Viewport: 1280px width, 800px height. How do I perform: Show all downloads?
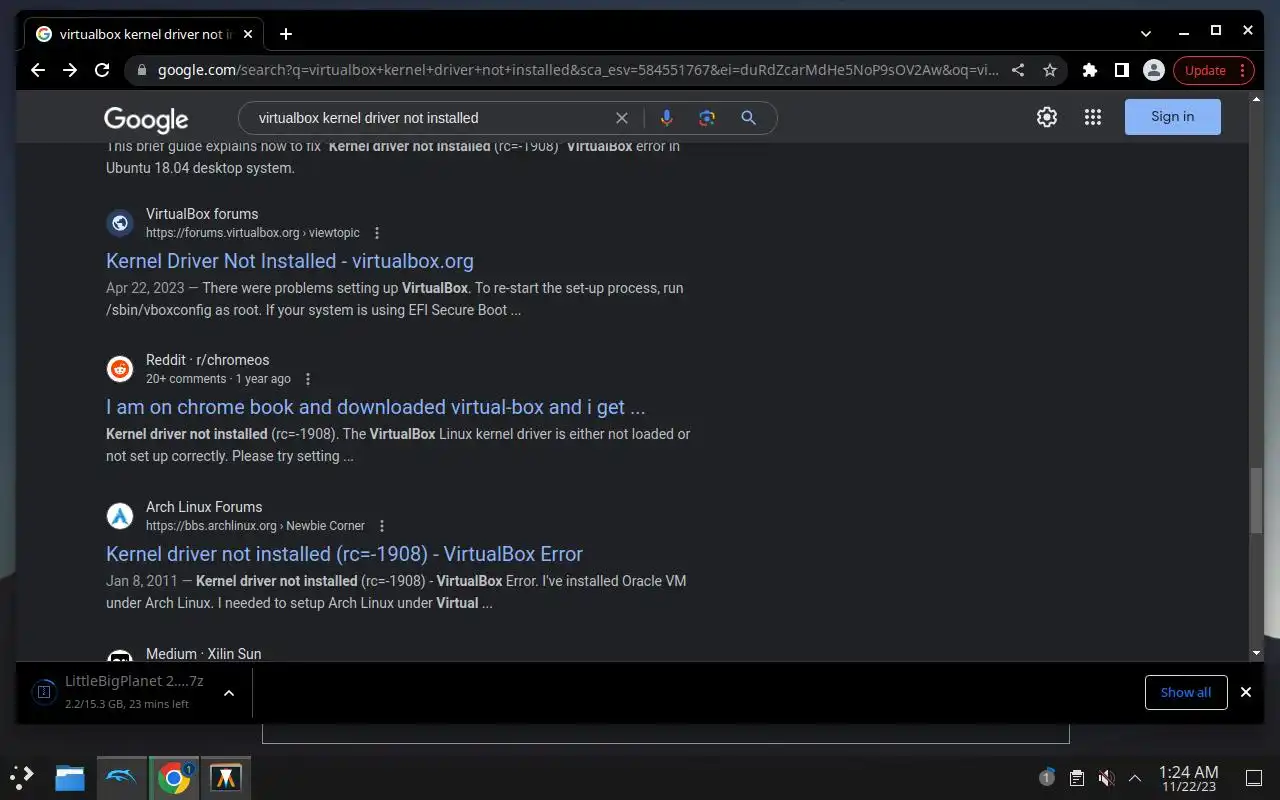tap(1186, 692)
